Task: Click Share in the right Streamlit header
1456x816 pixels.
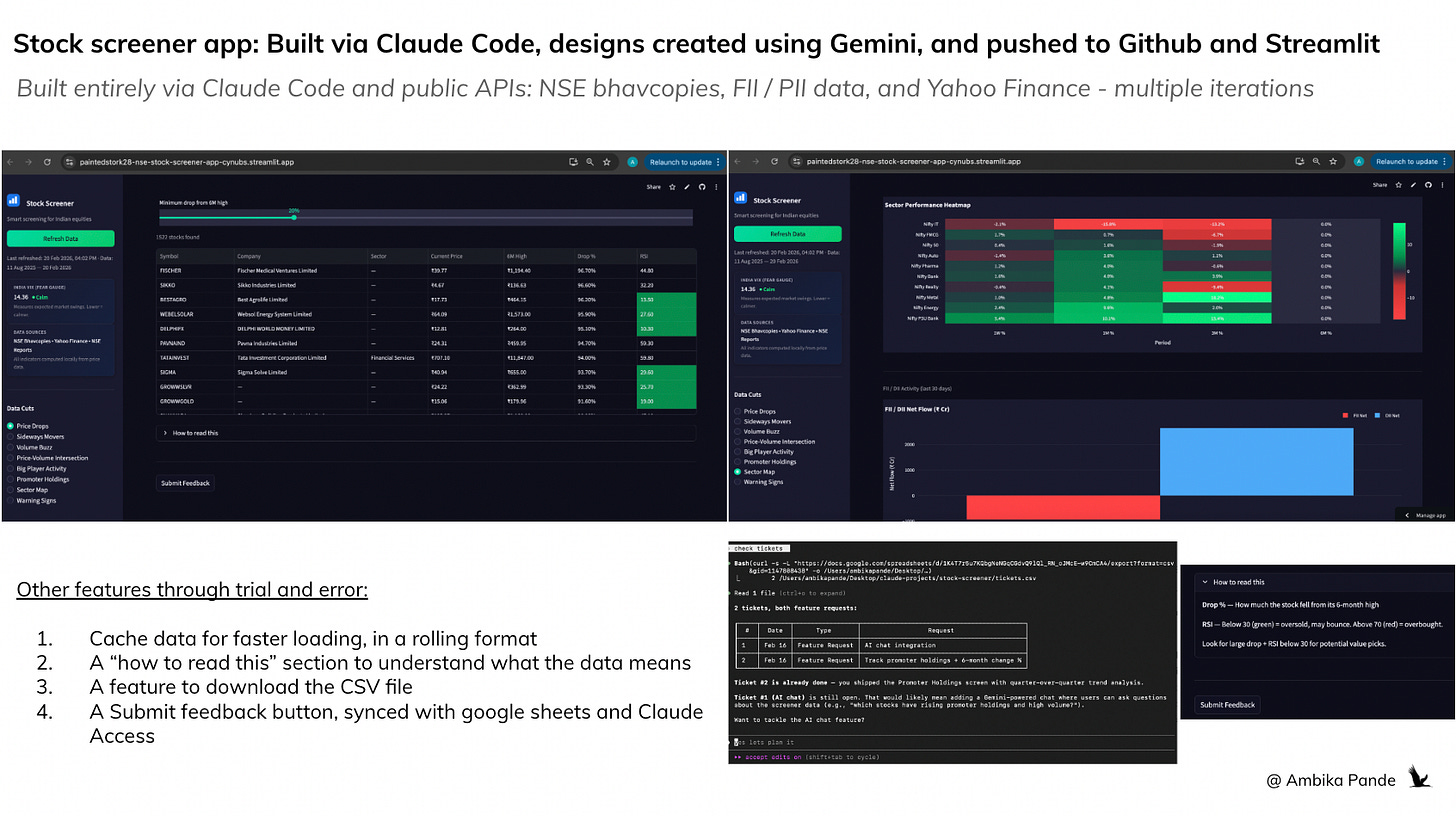Action: (1380, 185)
